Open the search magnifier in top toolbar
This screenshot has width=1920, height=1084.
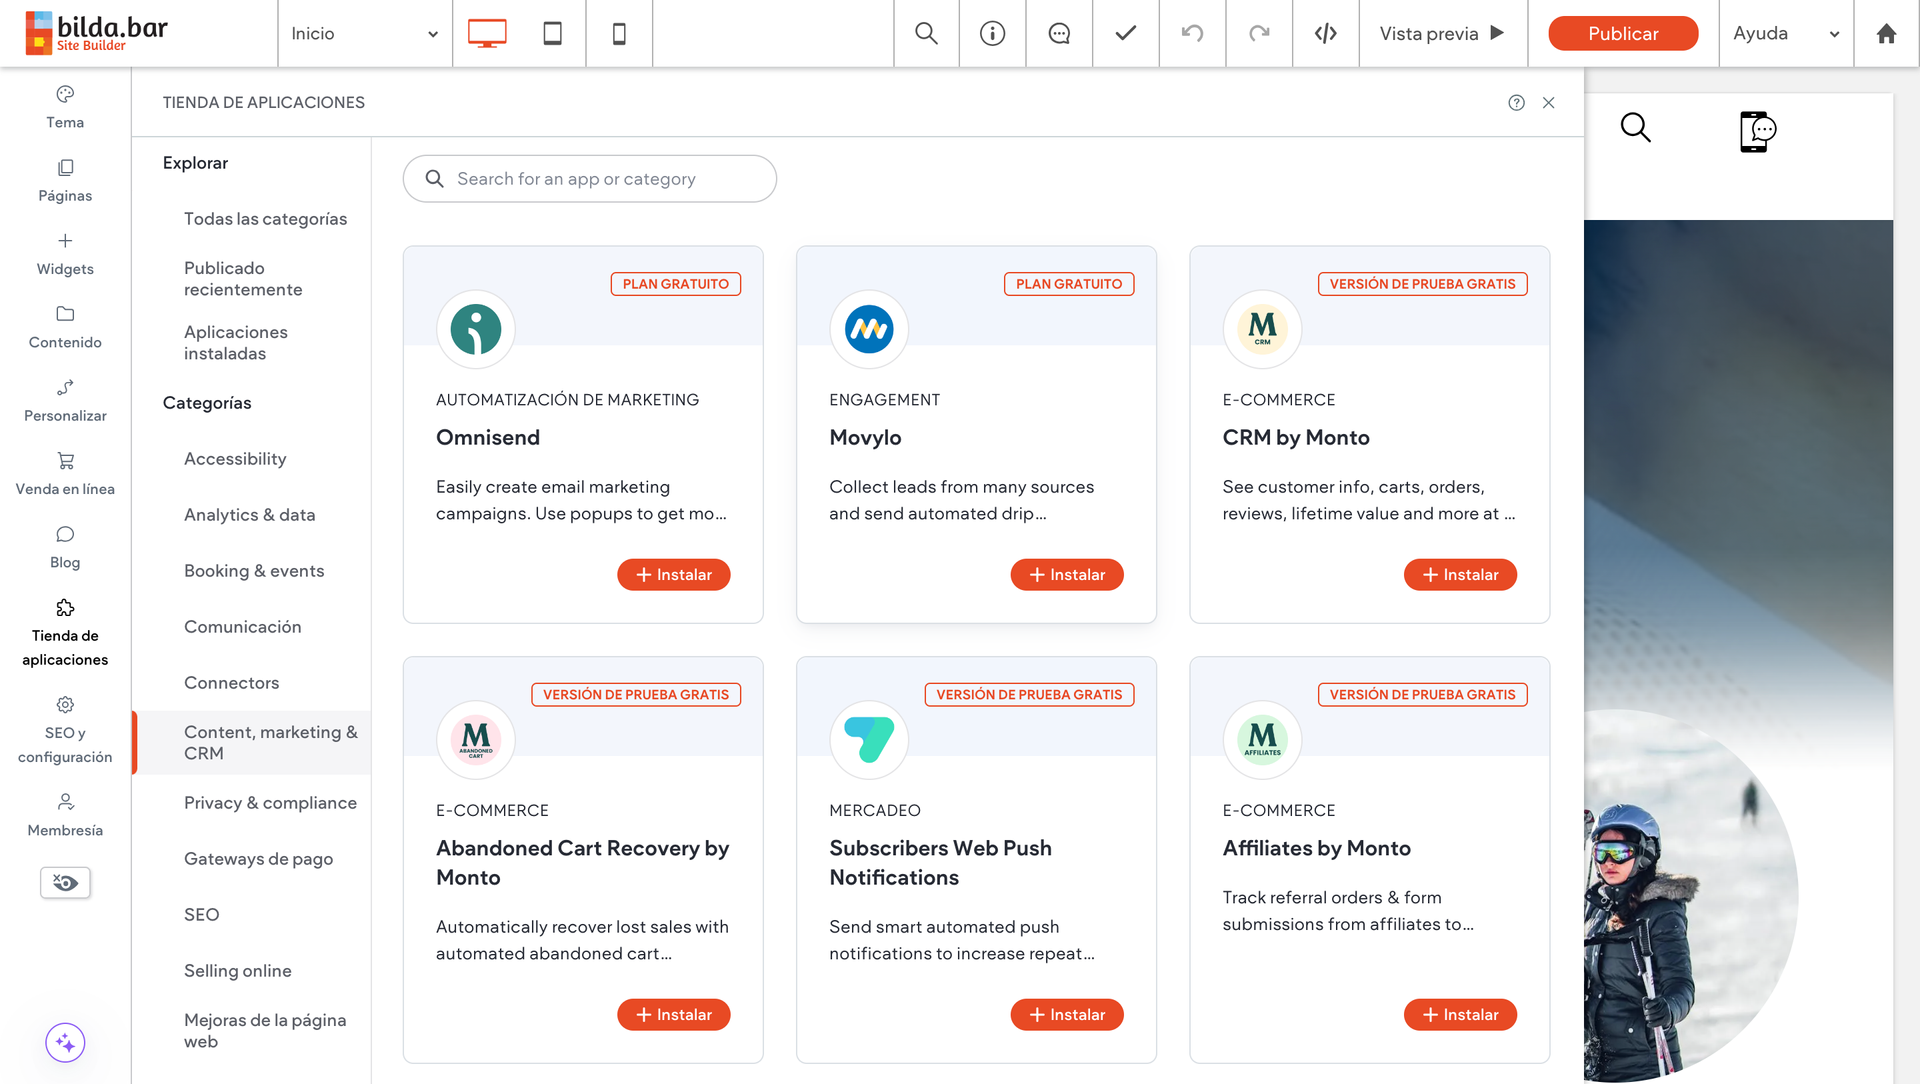(x=926, y=33)
